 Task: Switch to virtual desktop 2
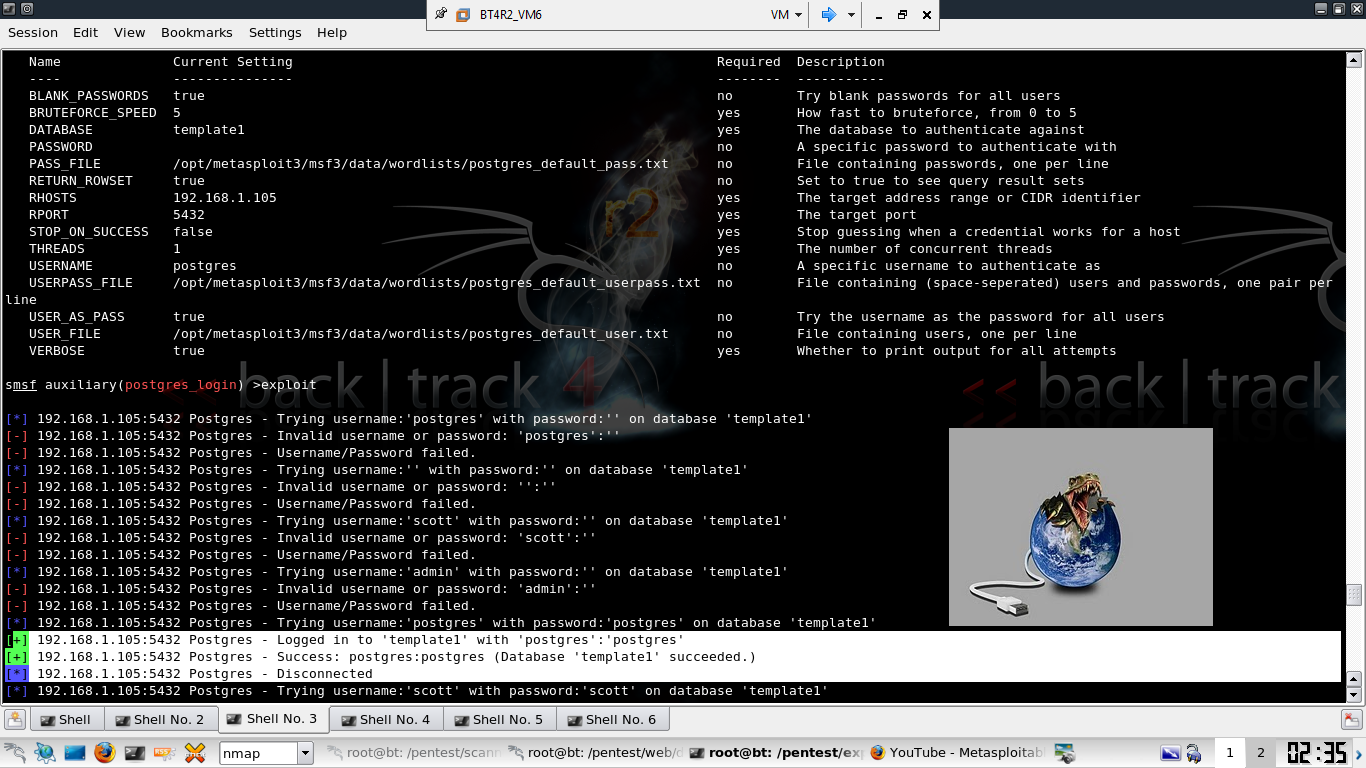click(1260, 753)
